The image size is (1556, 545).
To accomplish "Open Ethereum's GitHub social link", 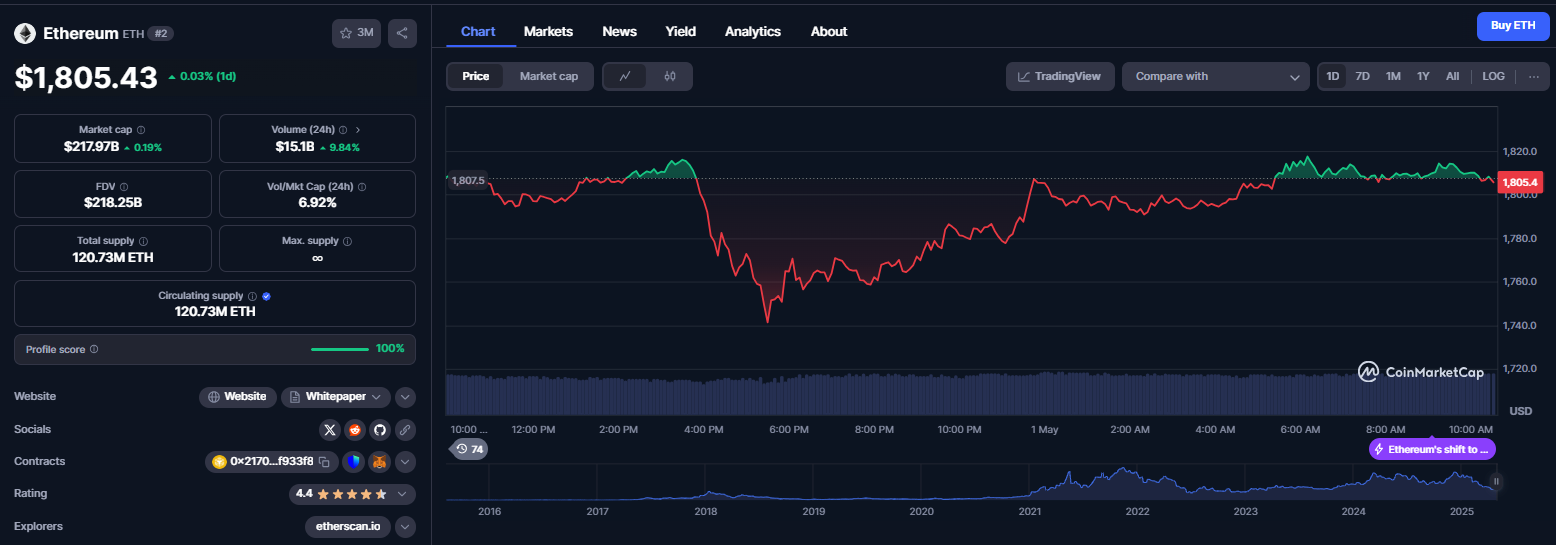I will pos(379,430).
